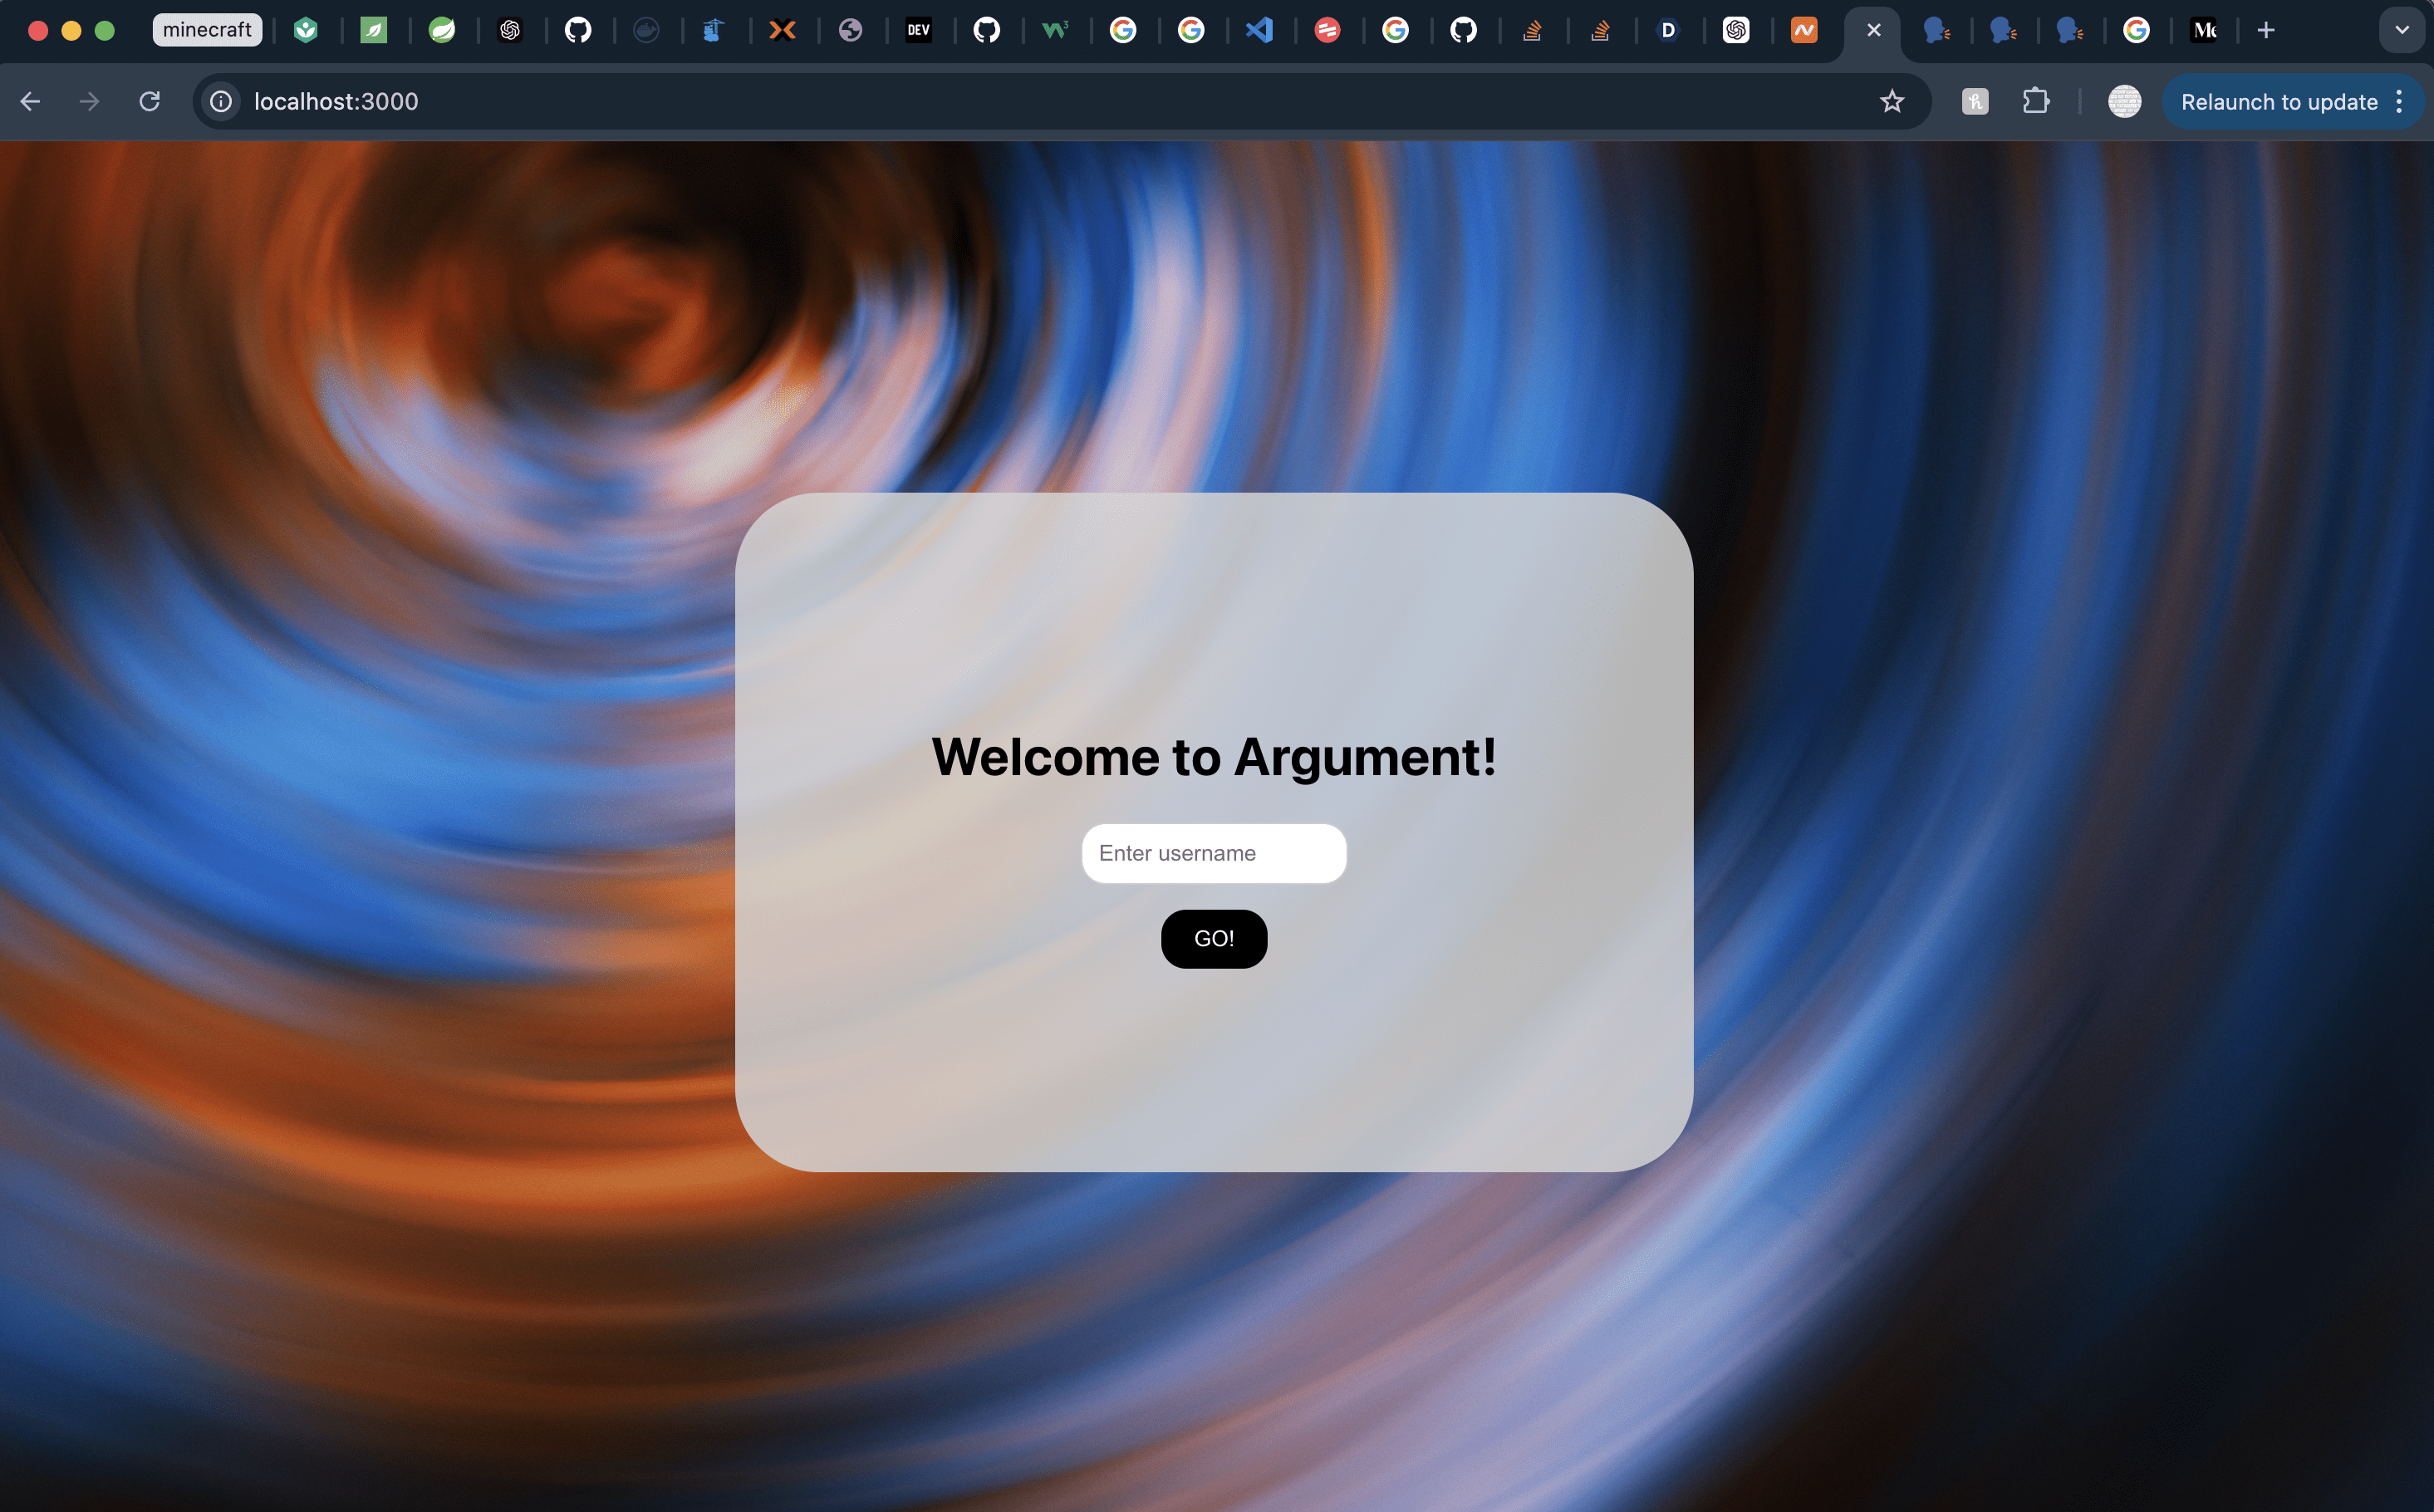Switch to the DEV Community tab

pos(918,30)
